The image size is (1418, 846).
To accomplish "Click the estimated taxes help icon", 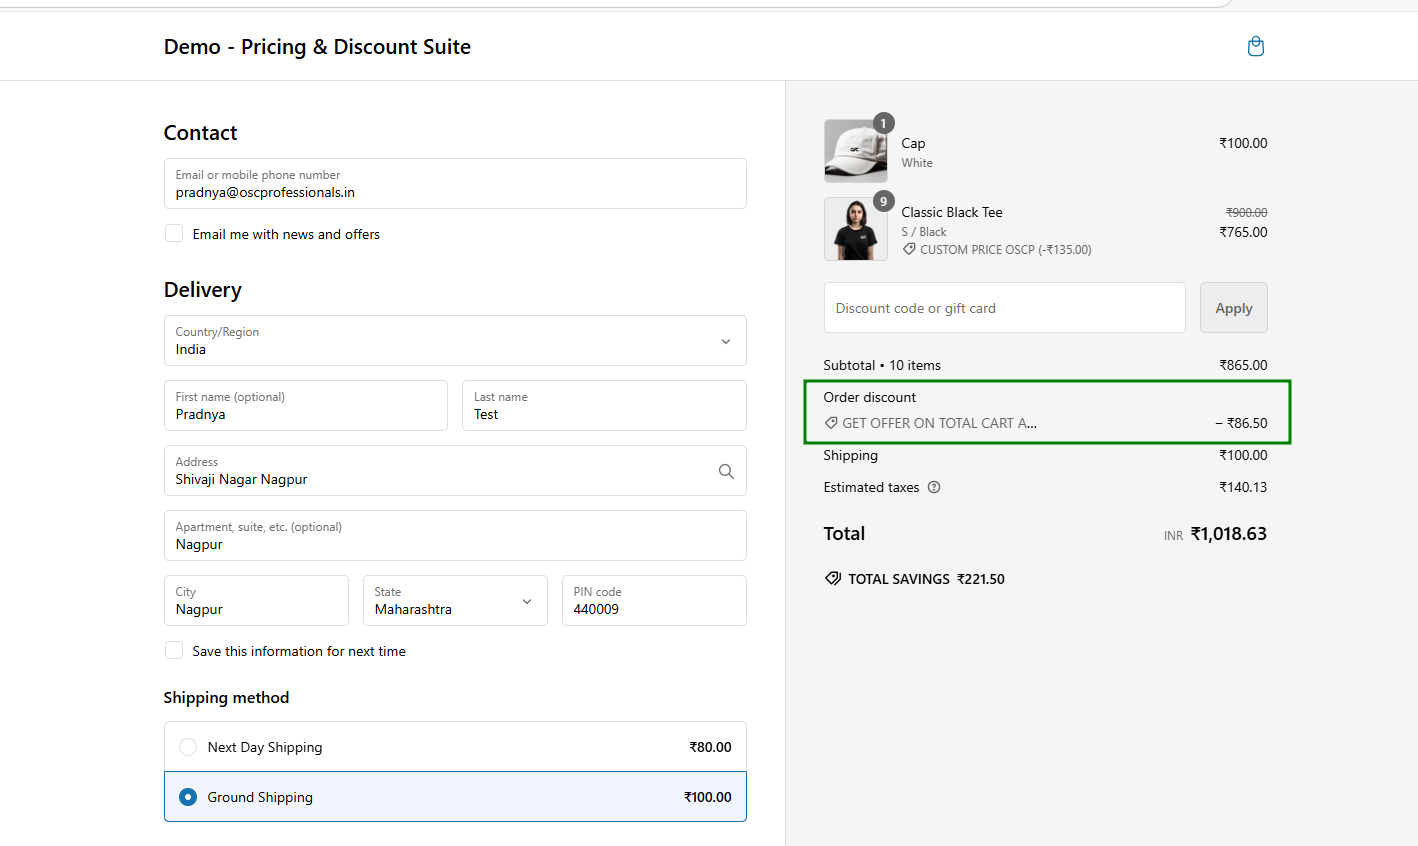I will [x=934, y=488].
